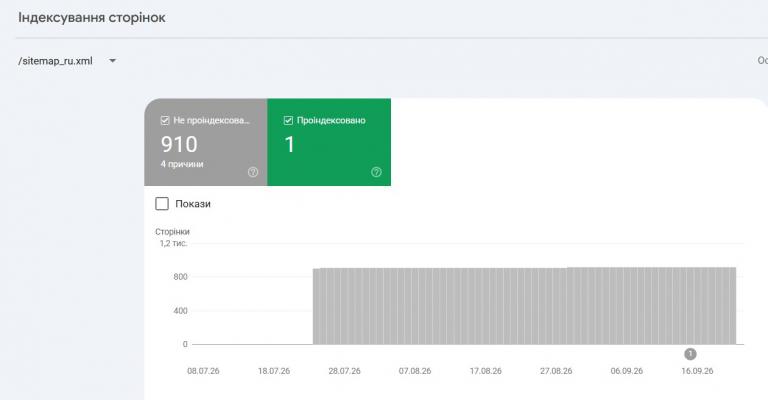The height and width of the screenshot is (400, 768).
Task: Open help icon on not-indexed gray card
Action: (253, 172)
